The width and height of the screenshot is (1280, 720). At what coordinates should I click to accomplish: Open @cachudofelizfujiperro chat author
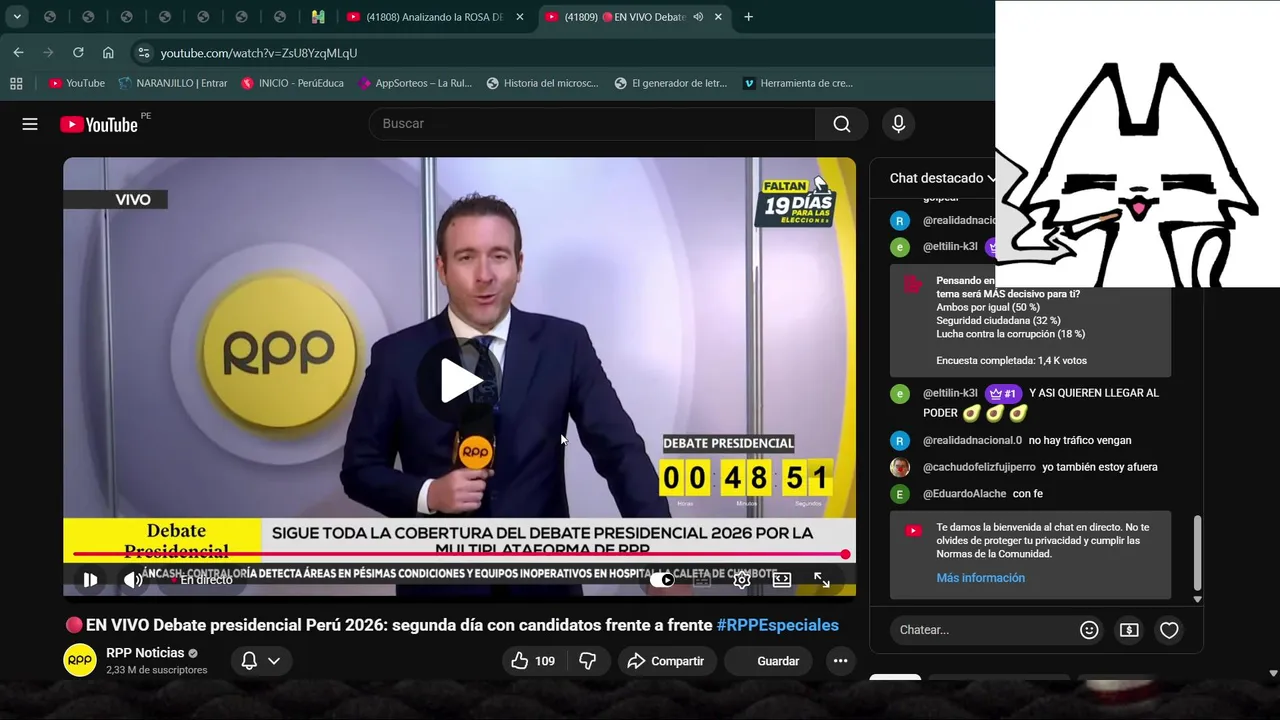tap(979, 467)
